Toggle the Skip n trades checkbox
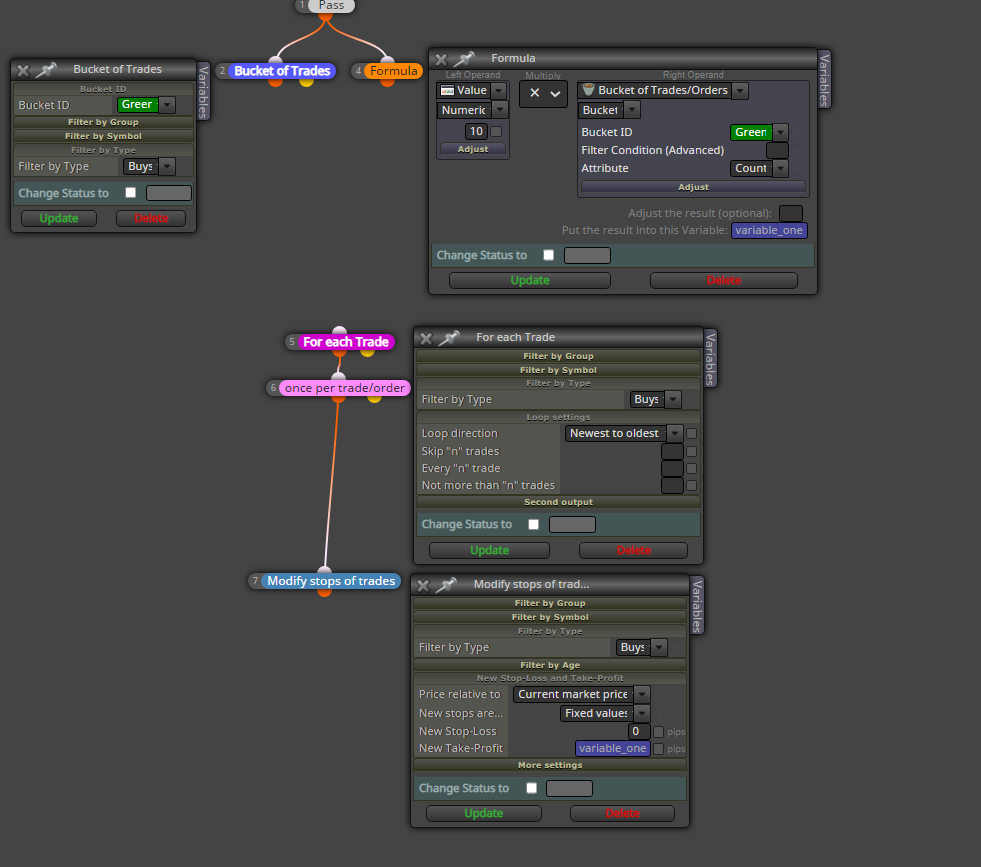 691,451
